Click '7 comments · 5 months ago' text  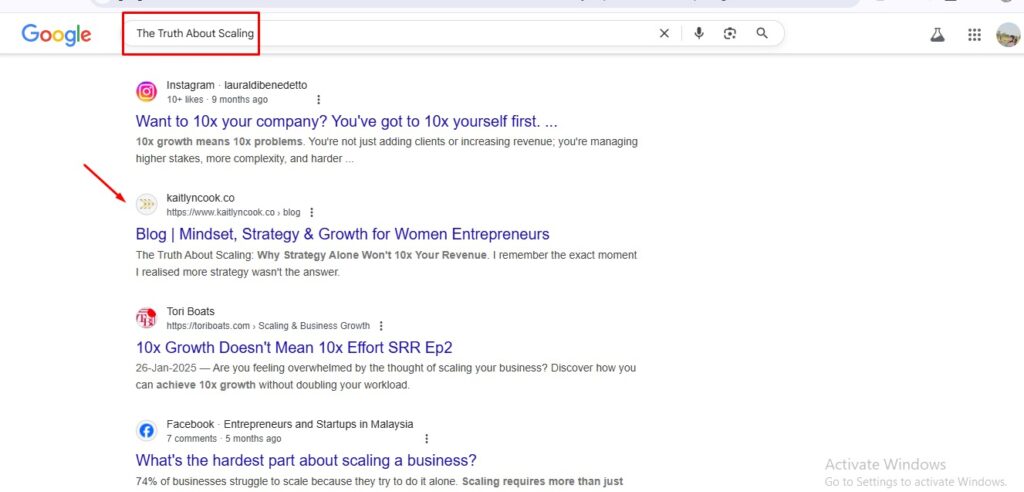(x=224, y=438)
